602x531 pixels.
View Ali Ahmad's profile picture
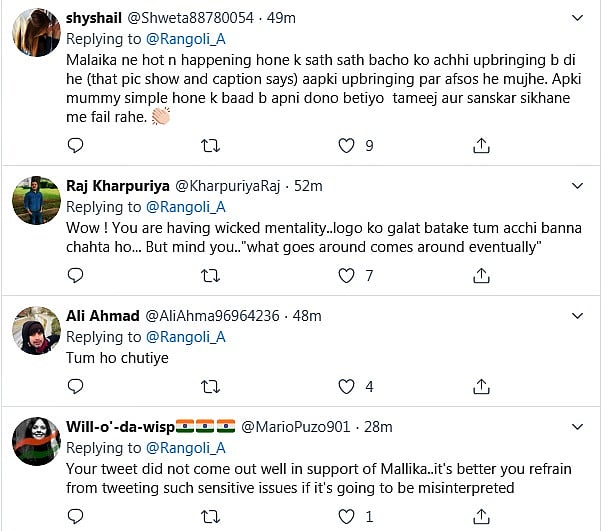click(x=35, y=331)
